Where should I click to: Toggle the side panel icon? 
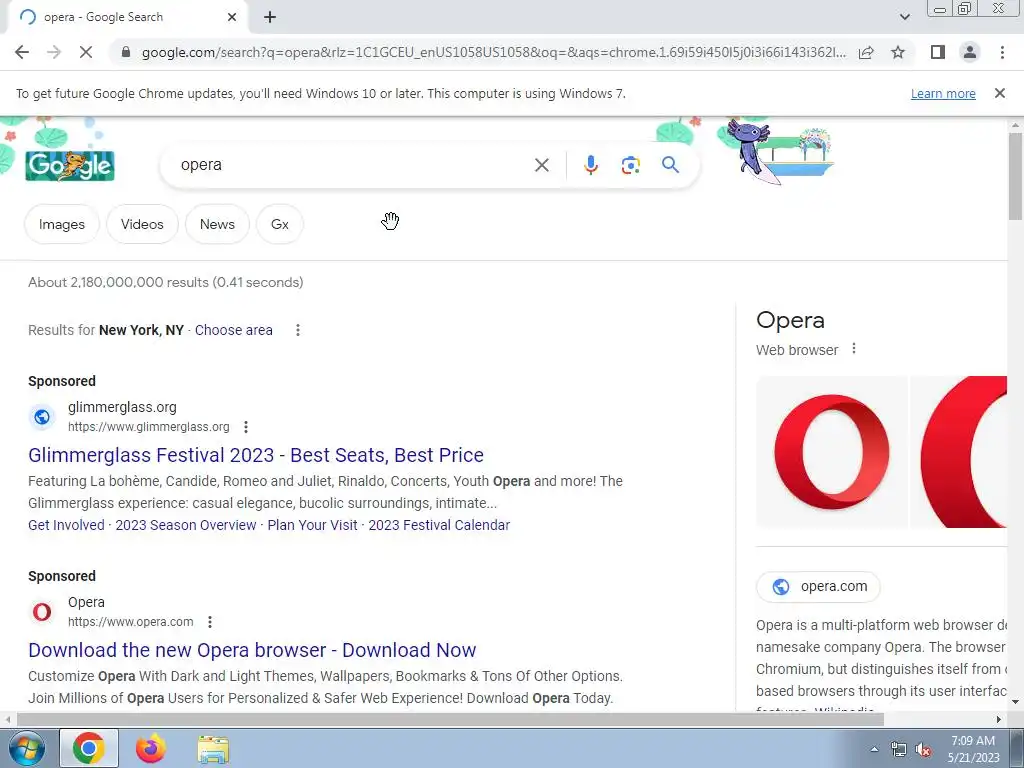[938, 52]
